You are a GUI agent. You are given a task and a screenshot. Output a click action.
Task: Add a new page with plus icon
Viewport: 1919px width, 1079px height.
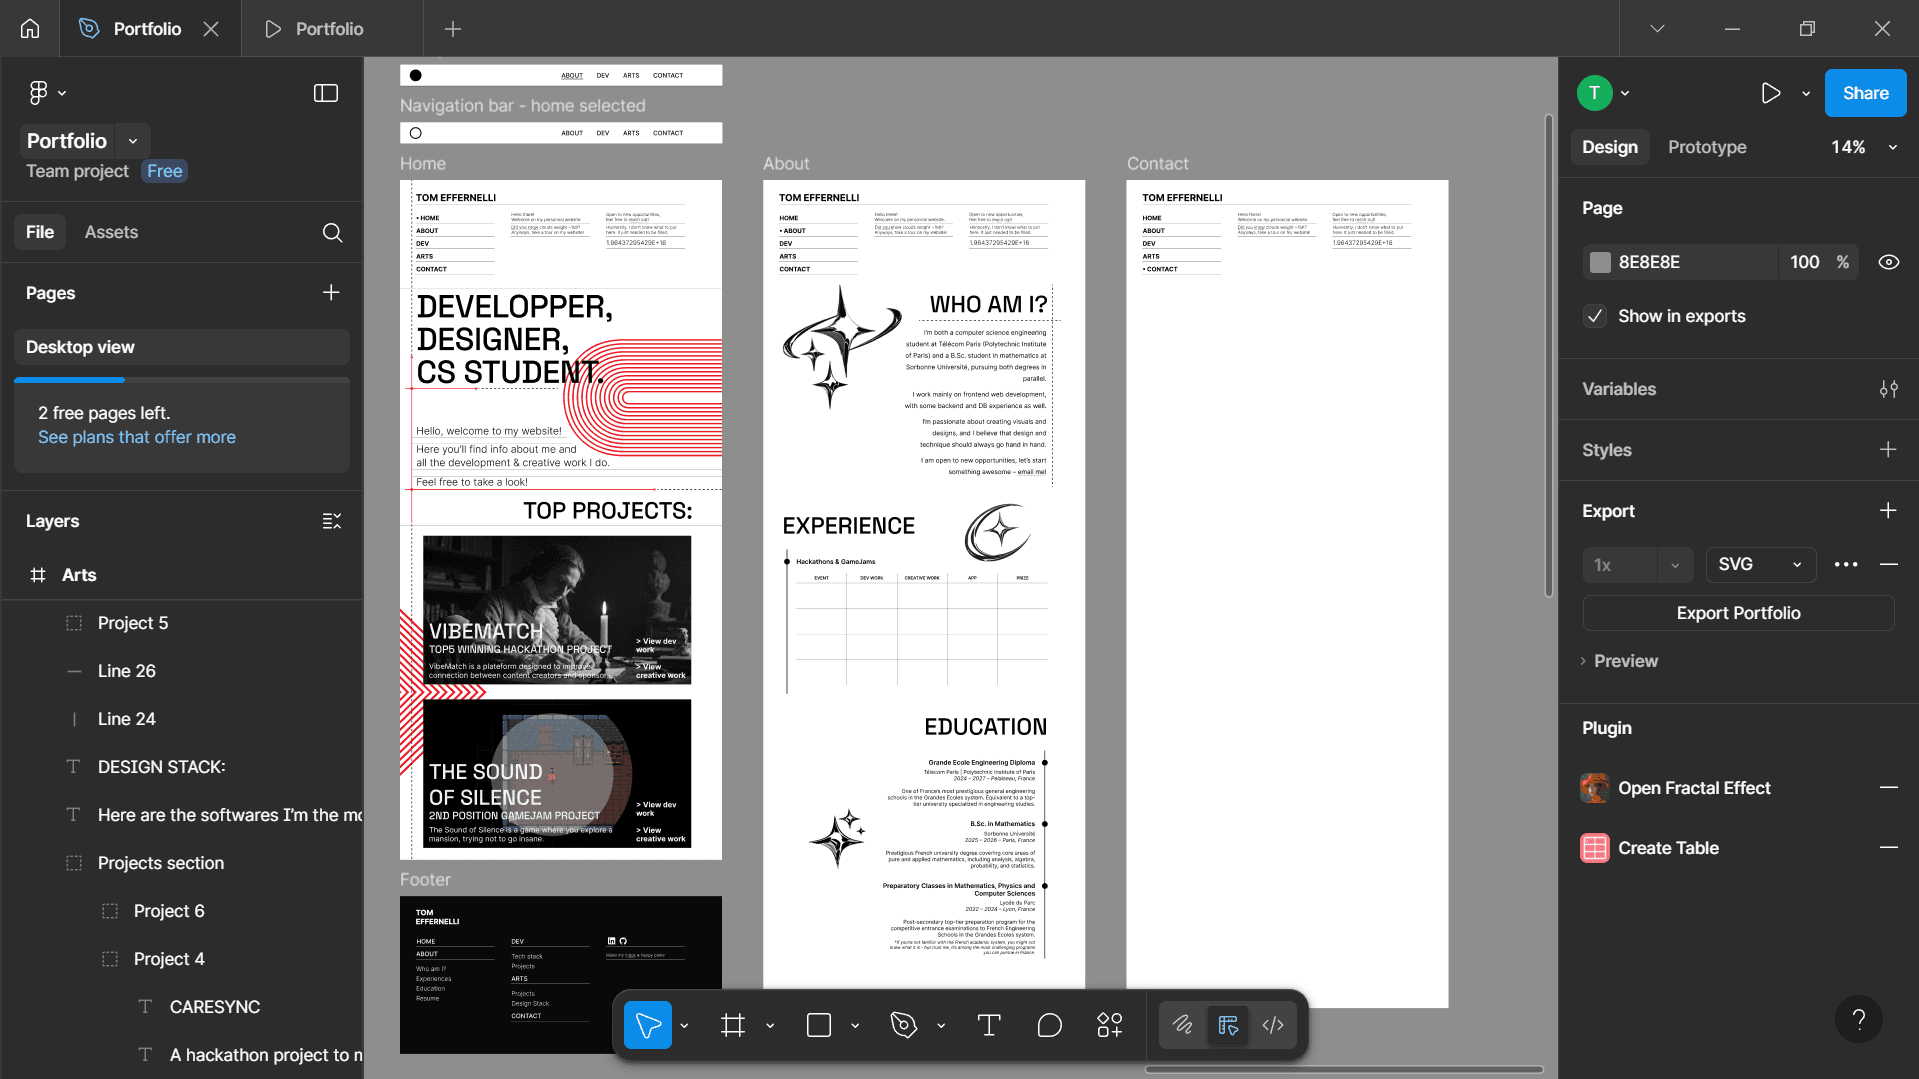331,292
